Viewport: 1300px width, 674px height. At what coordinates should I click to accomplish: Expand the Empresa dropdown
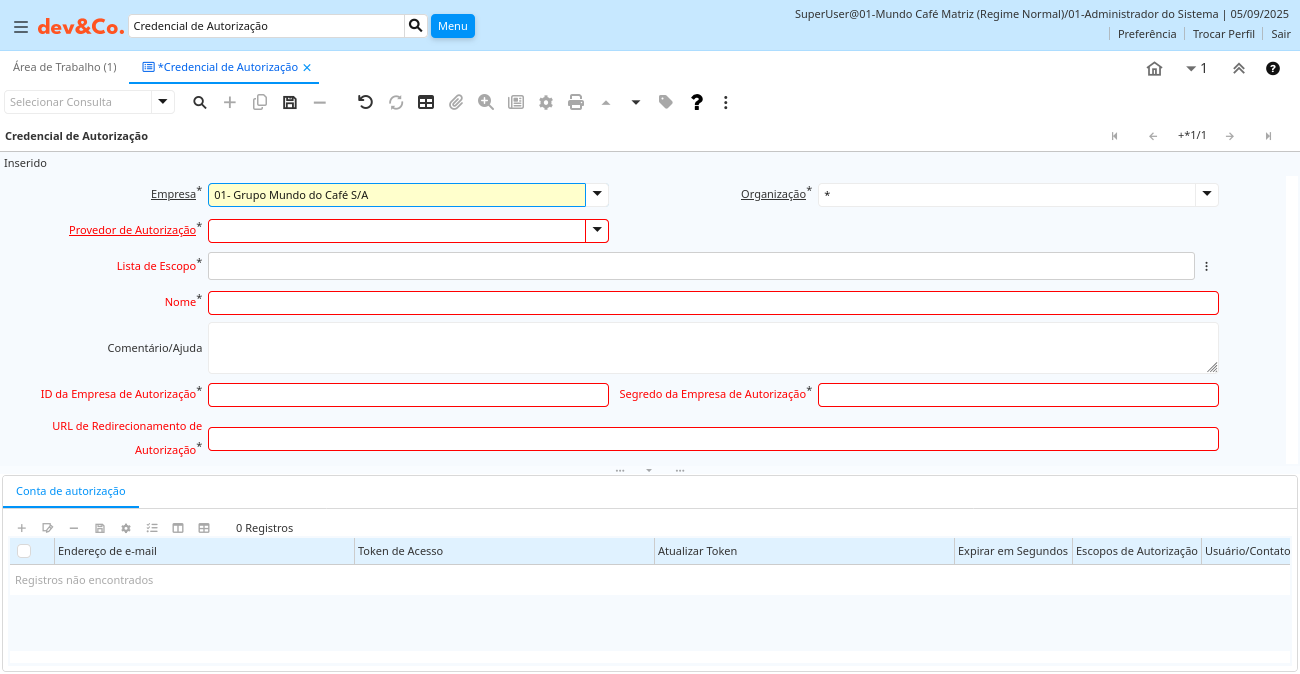coord(597,195)
